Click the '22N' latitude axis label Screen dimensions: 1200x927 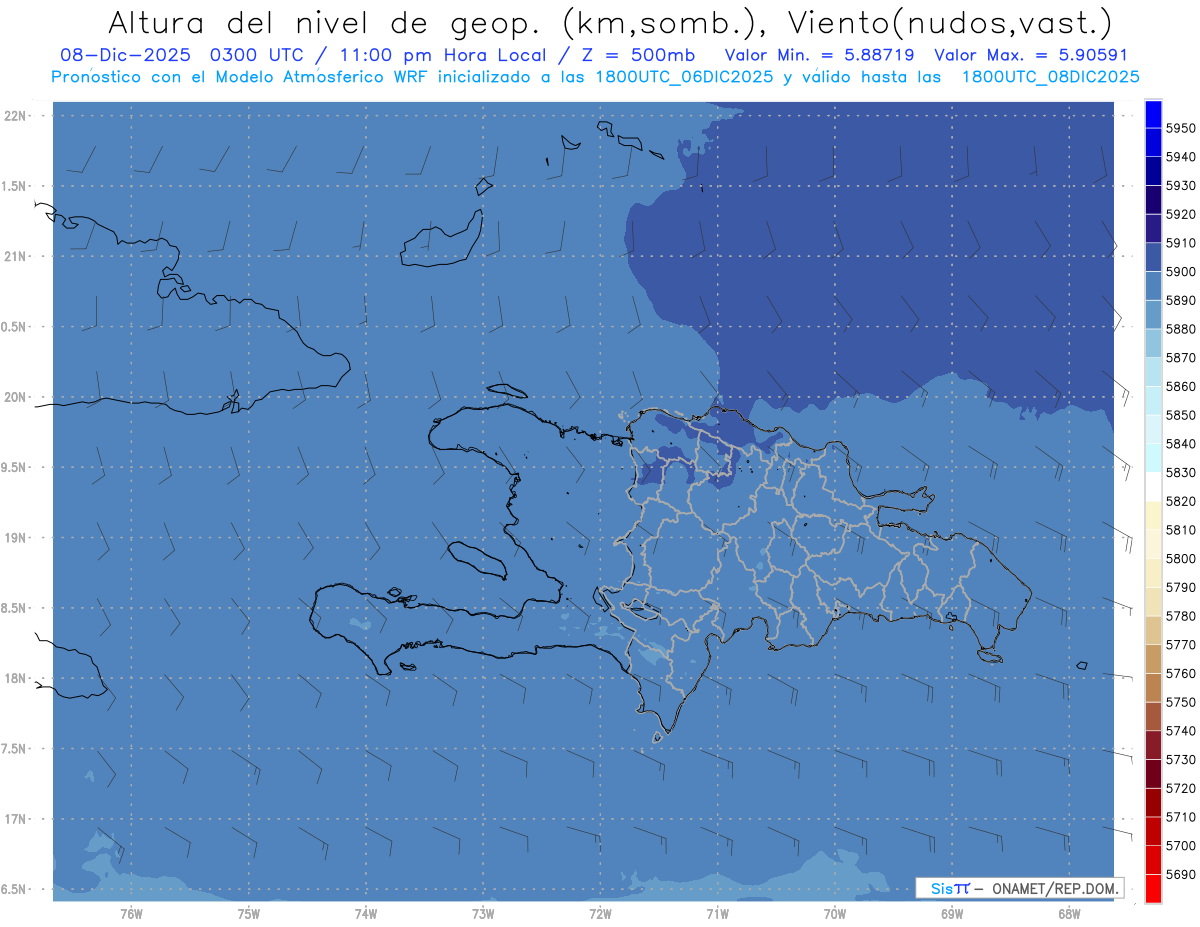click(x=16, y=115)
